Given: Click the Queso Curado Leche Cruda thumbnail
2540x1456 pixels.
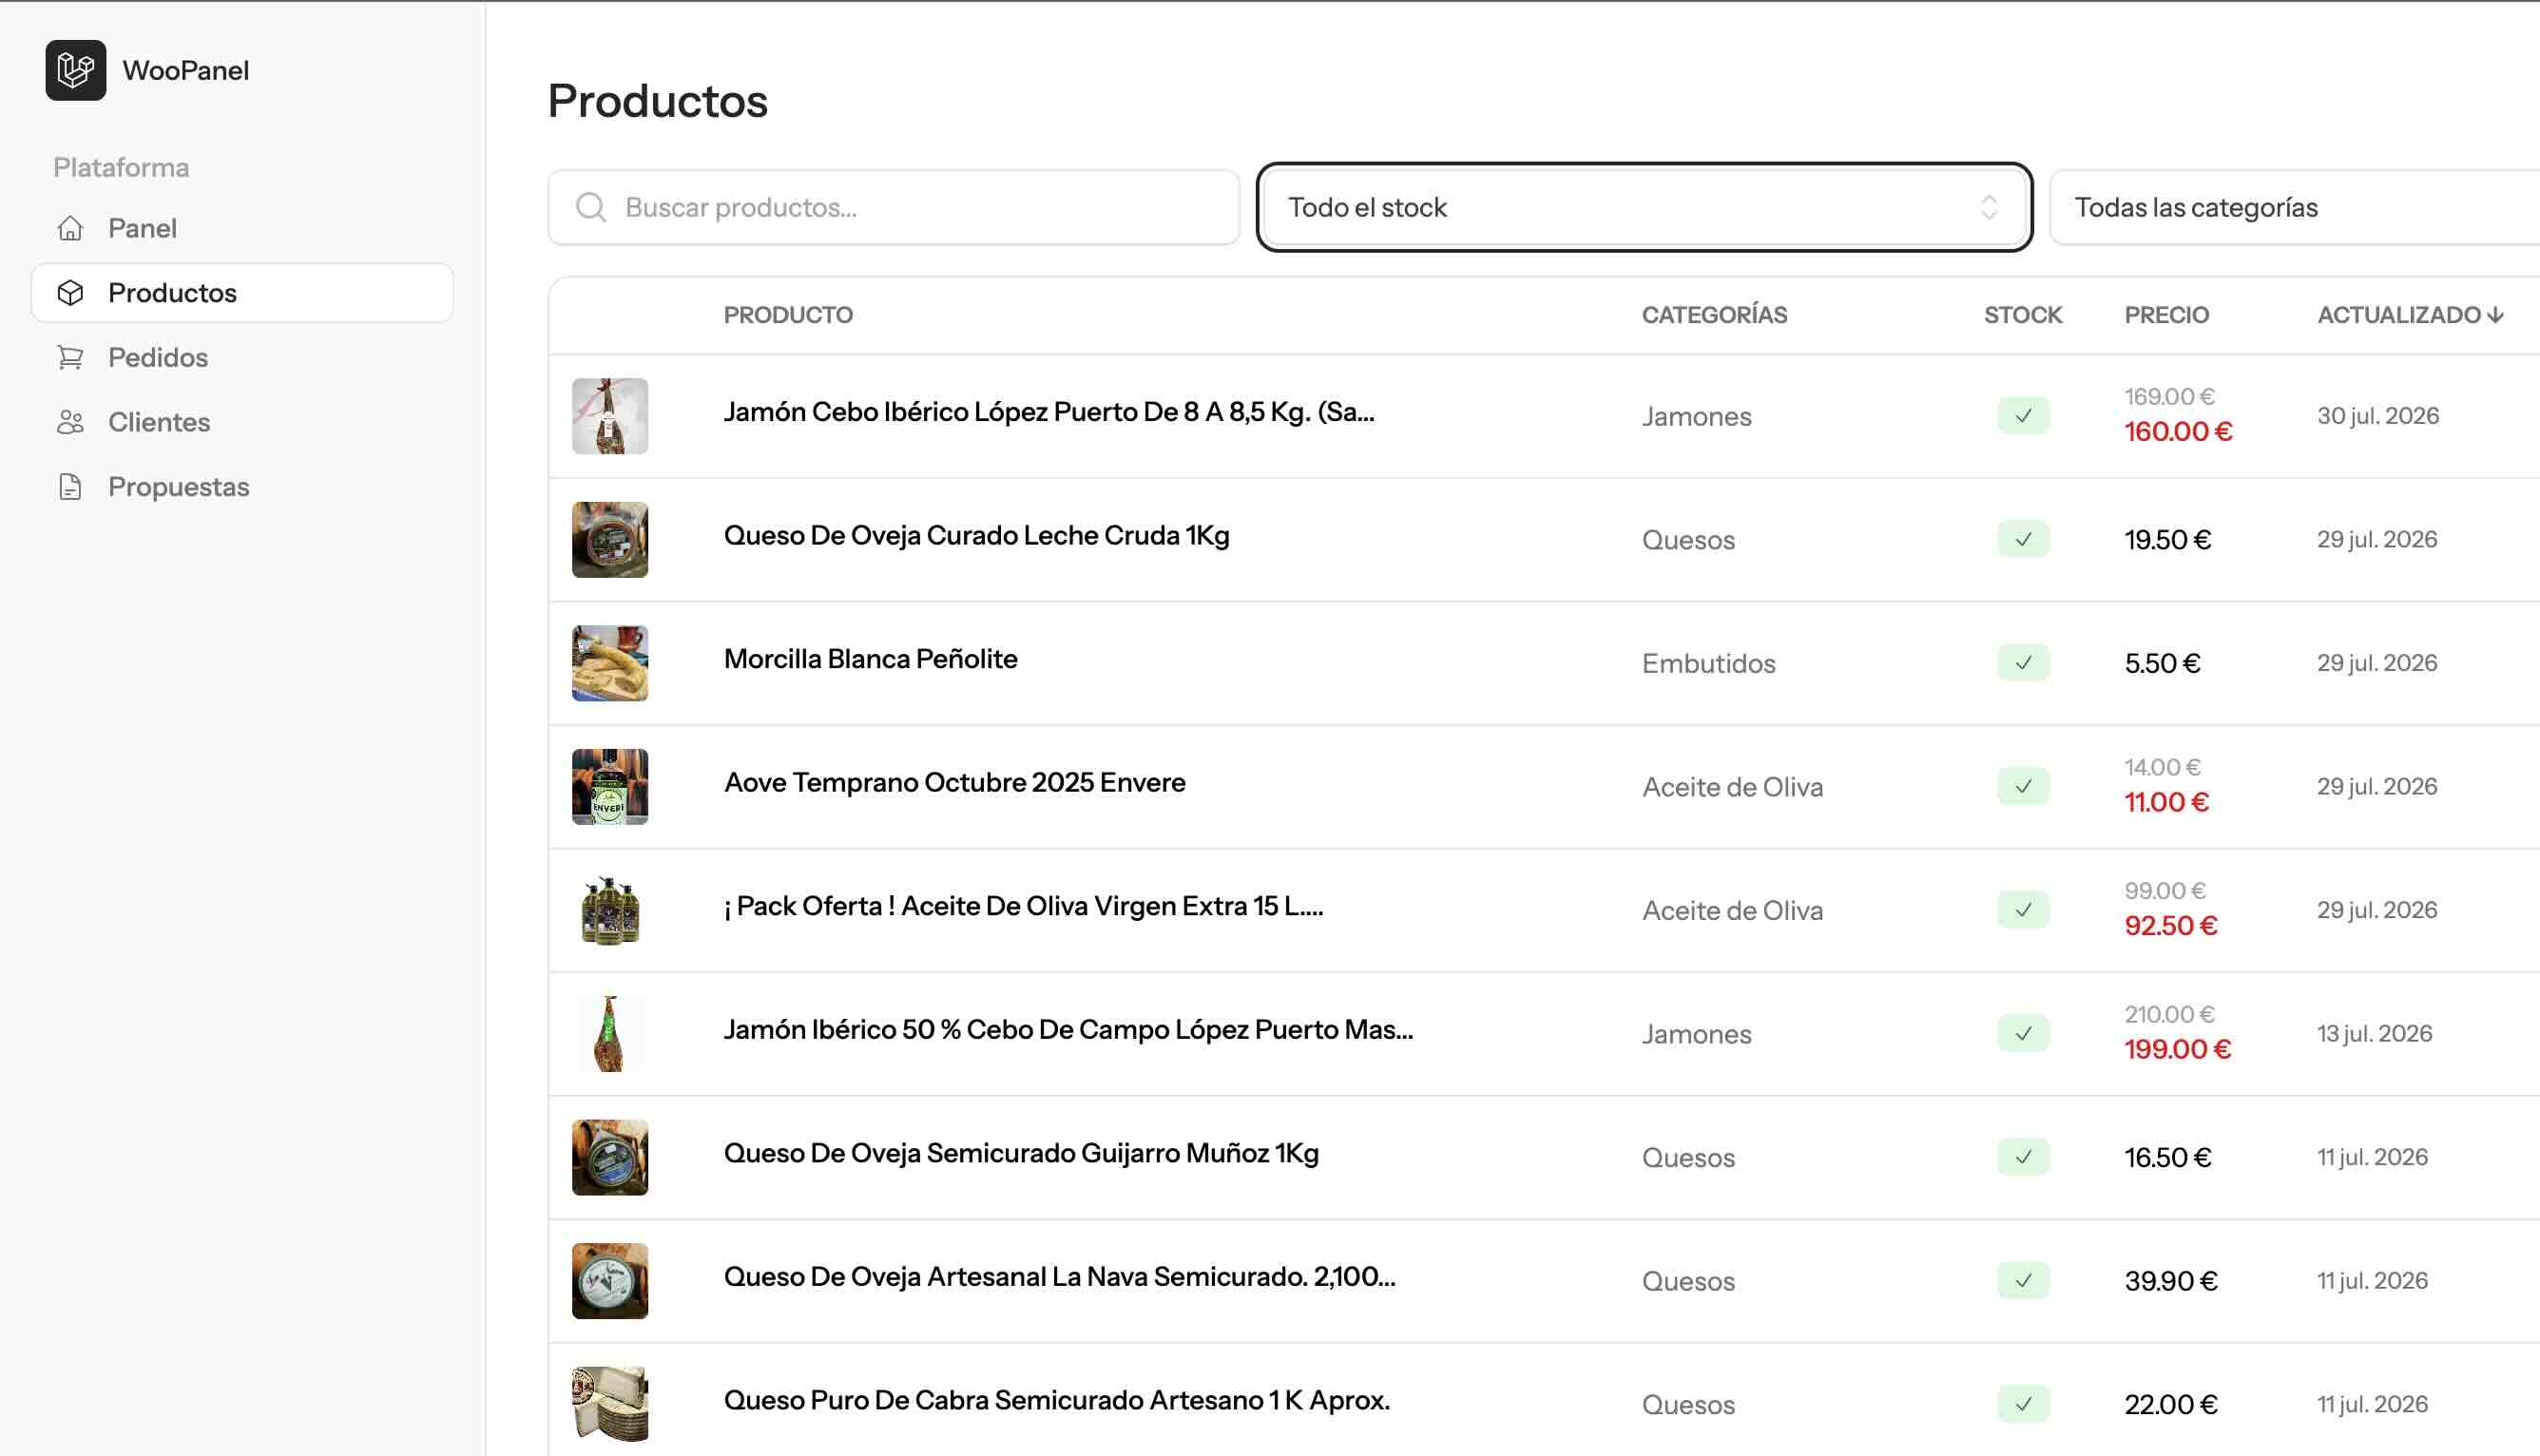Looking at the screenshot, I should click(x=610, y=540).
